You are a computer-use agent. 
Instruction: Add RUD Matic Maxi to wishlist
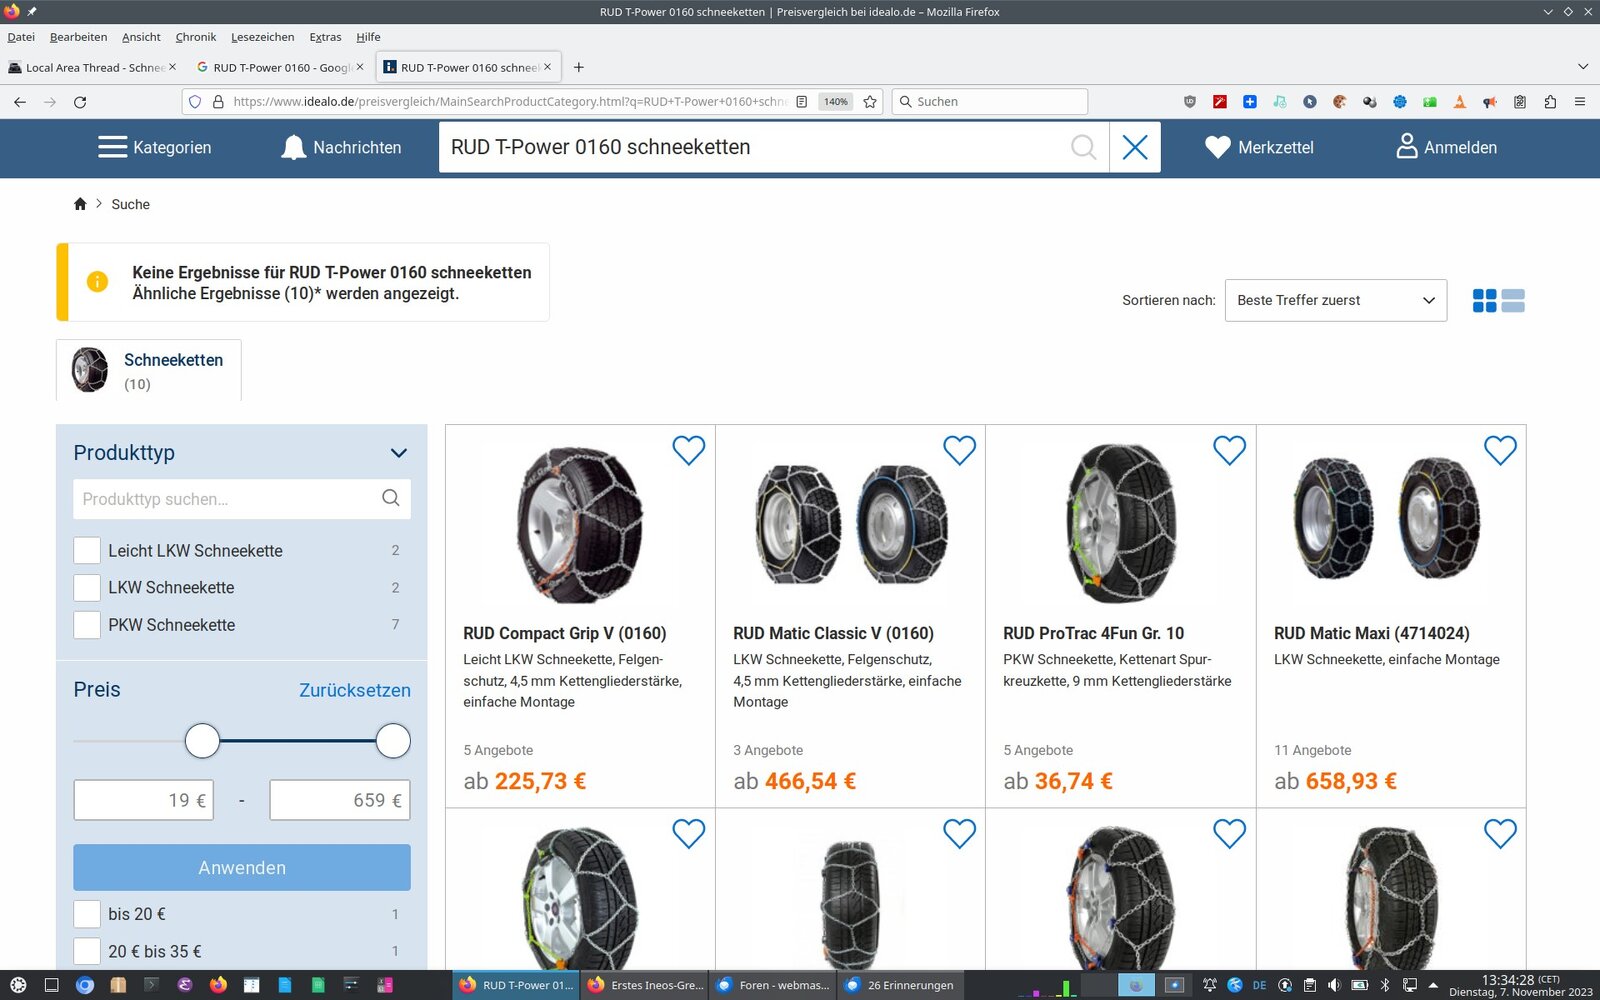(x=1500, y=450)
